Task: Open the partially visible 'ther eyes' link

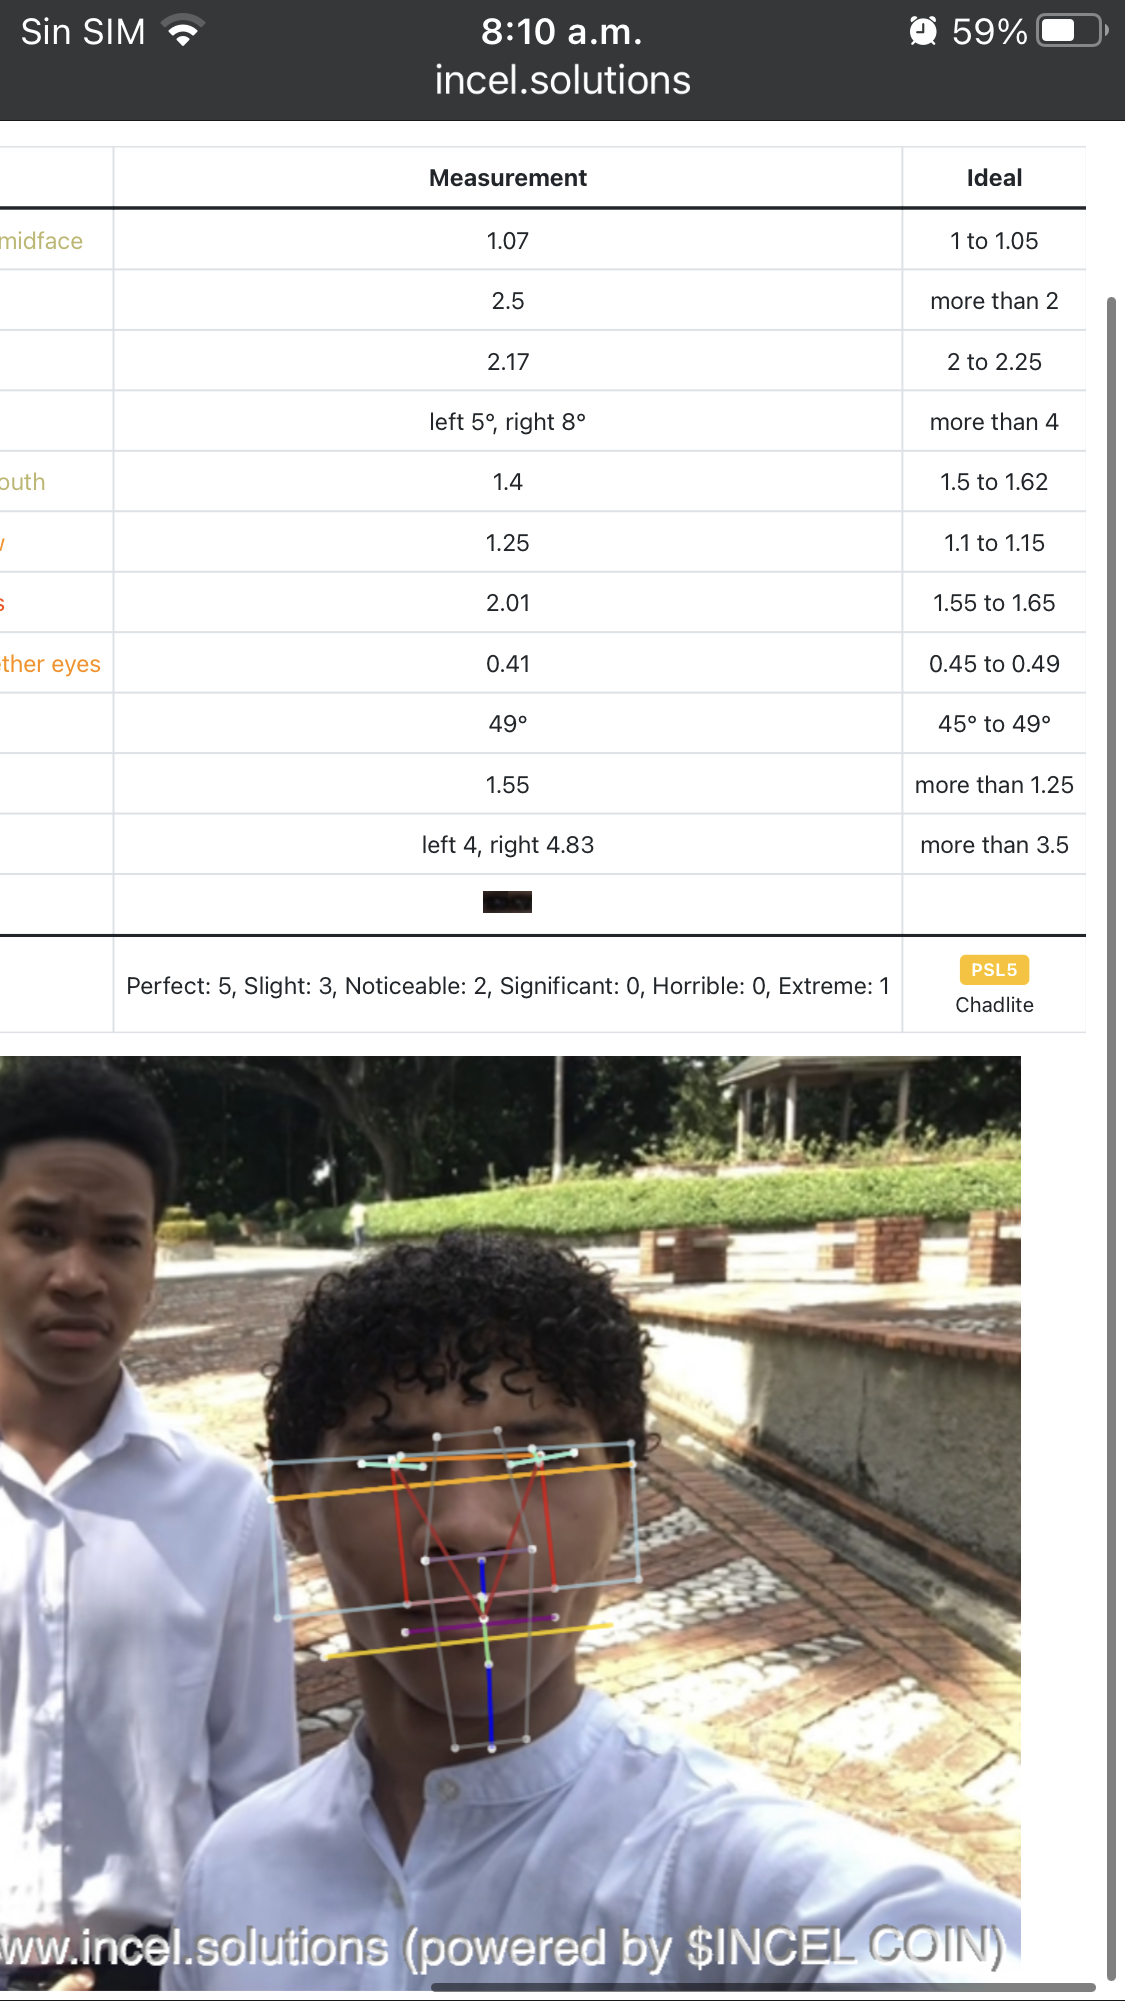Action: click(50, 664)
